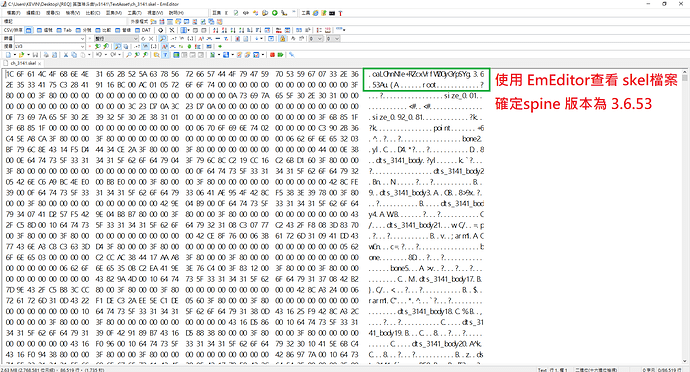This screenshot has width=690, height=372.
Task: Select the ch_3141.skel document tab
Action: (22, 63)
